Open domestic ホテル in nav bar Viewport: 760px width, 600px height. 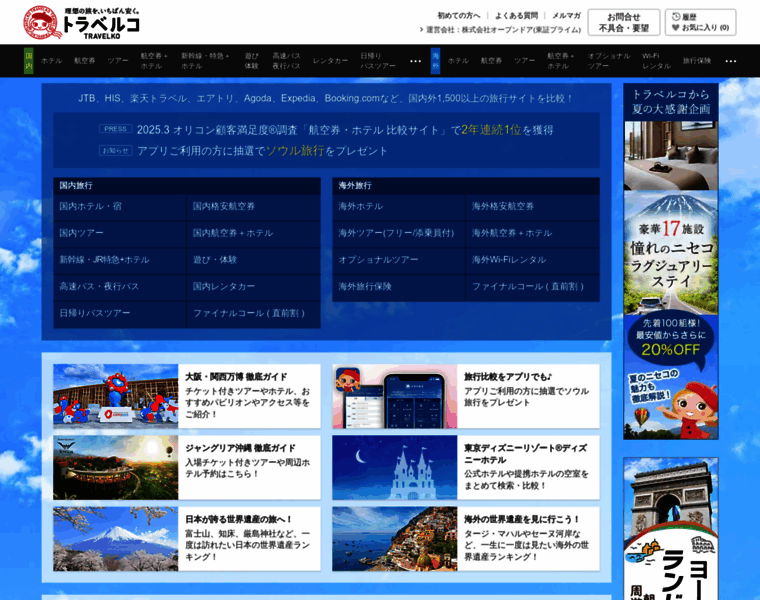[51, 61]
